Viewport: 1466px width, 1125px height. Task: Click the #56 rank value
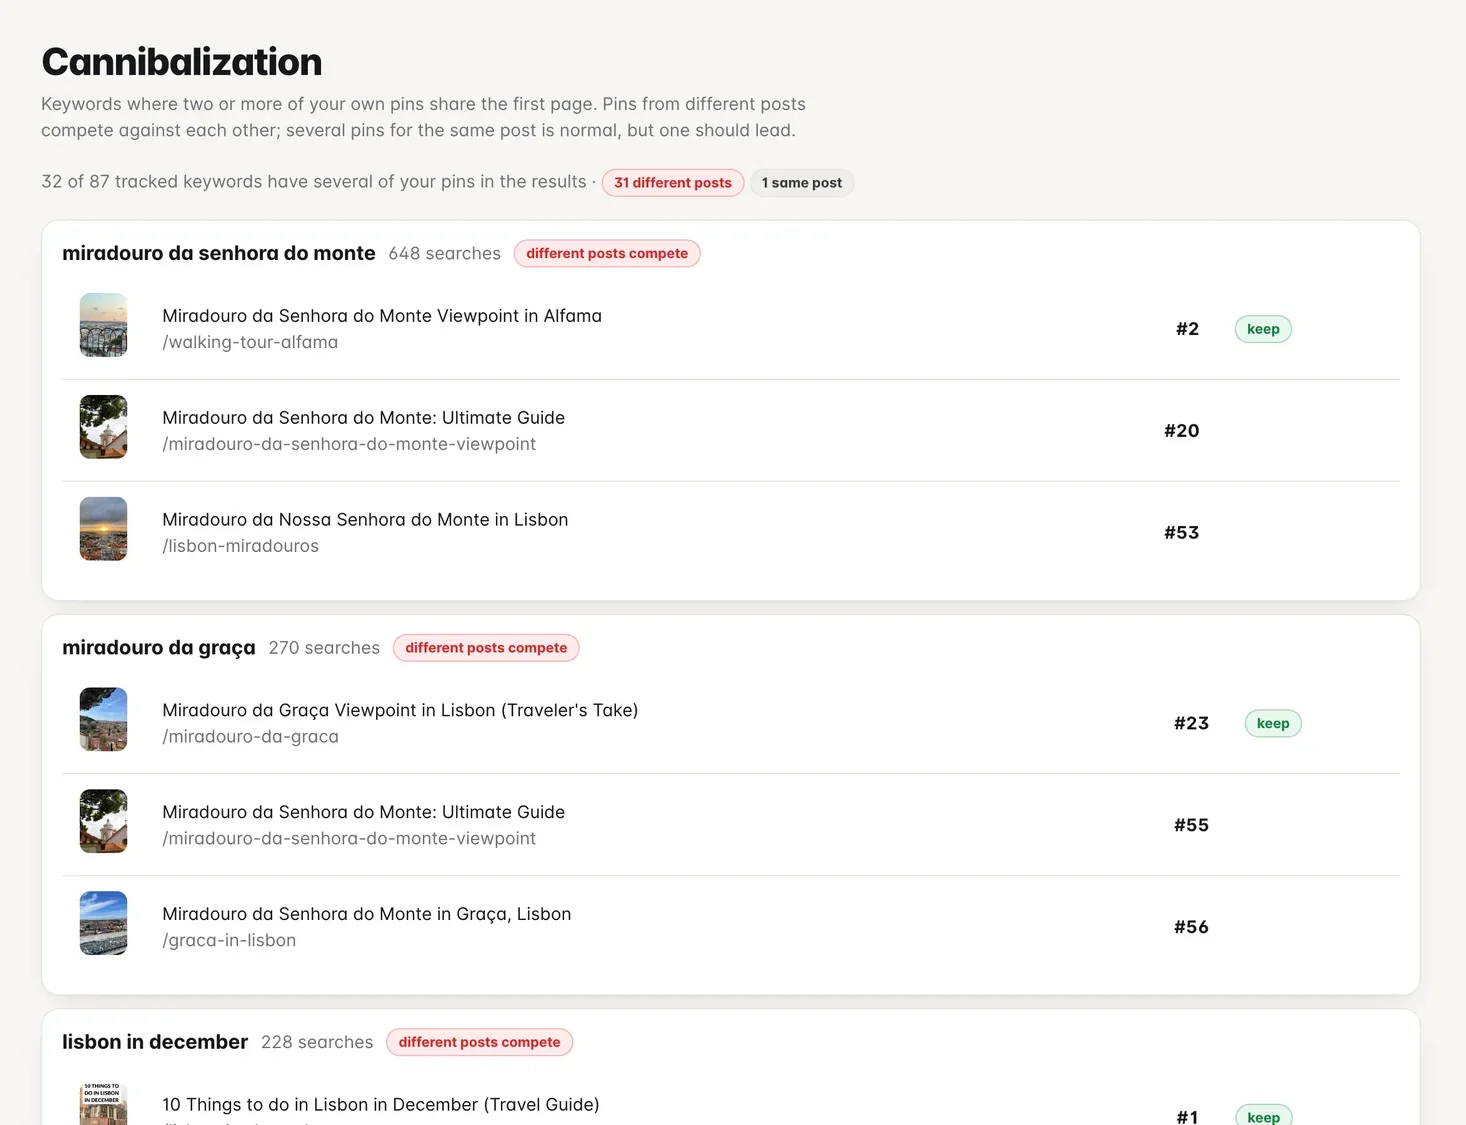pos(1191,927)
